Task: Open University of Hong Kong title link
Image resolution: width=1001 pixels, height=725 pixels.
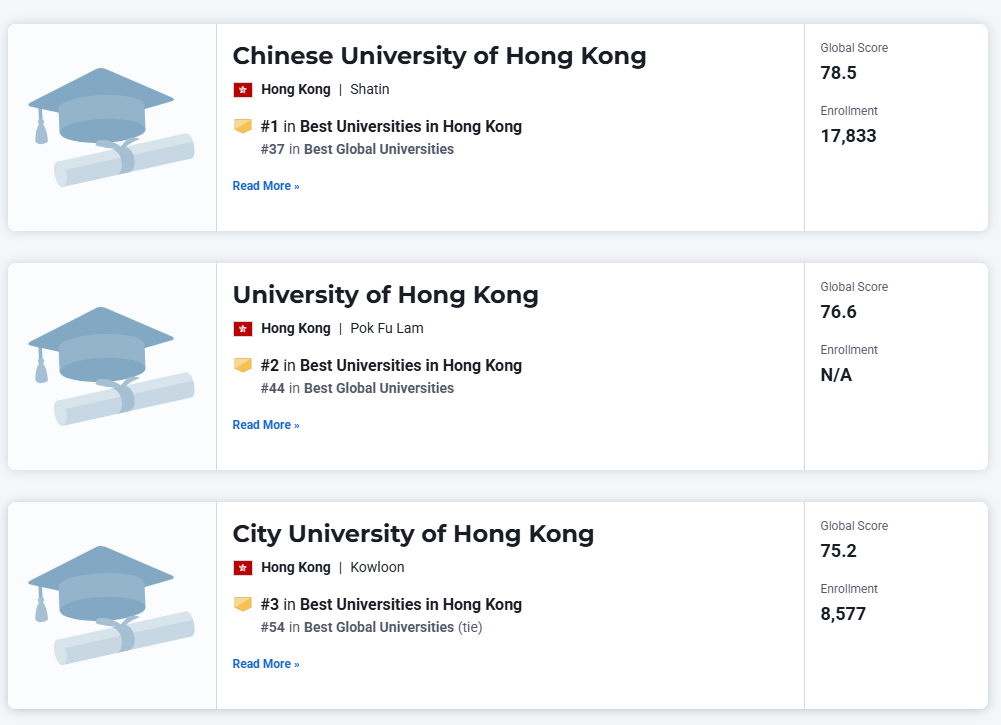Action: tap(385, 295)
